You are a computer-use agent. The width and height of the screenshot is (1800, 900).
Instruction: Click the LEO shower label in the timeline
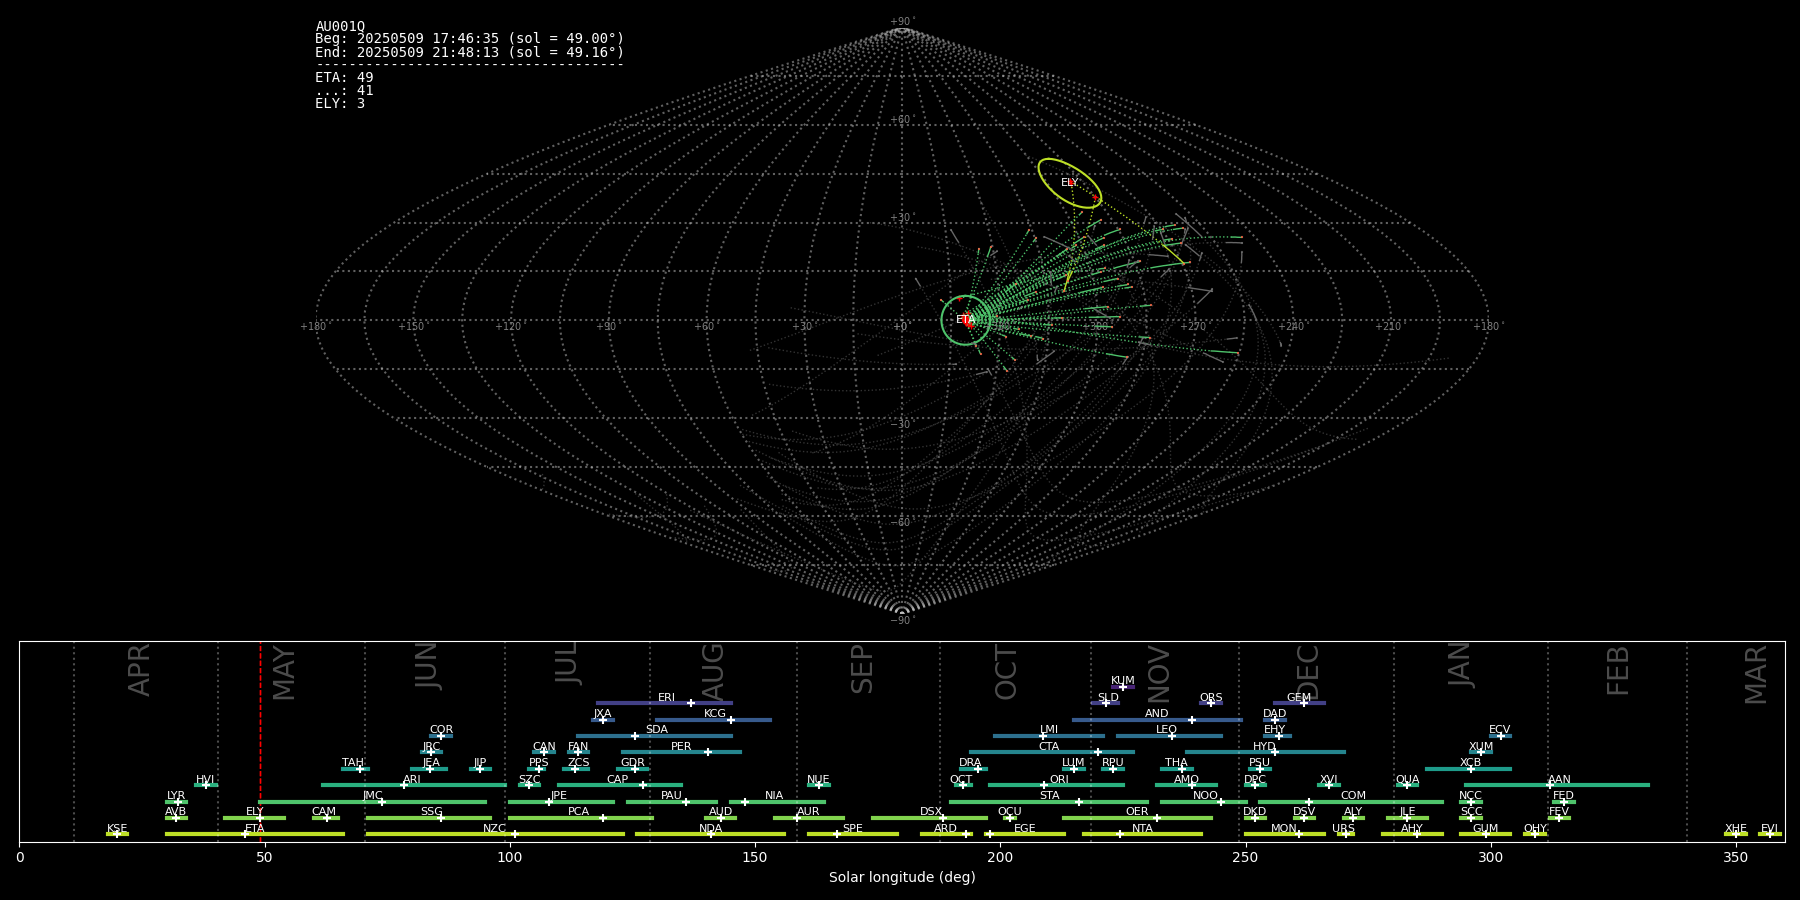[x=1166, y=730]
